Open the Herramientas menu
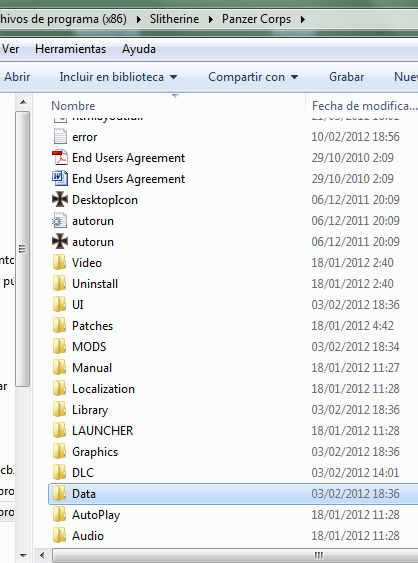The height and width of the screenshot is (563, 418). tap(70, 49)
